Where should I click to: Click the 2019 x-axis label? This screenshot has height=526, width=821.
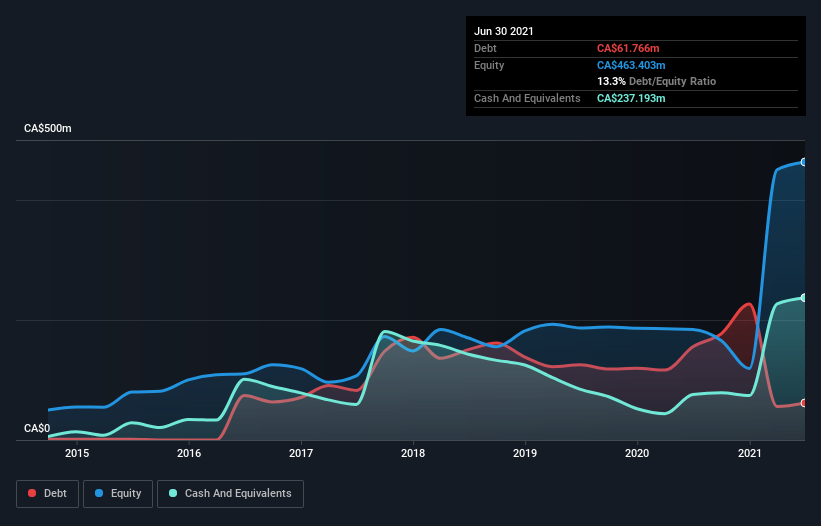coord(525,453)
